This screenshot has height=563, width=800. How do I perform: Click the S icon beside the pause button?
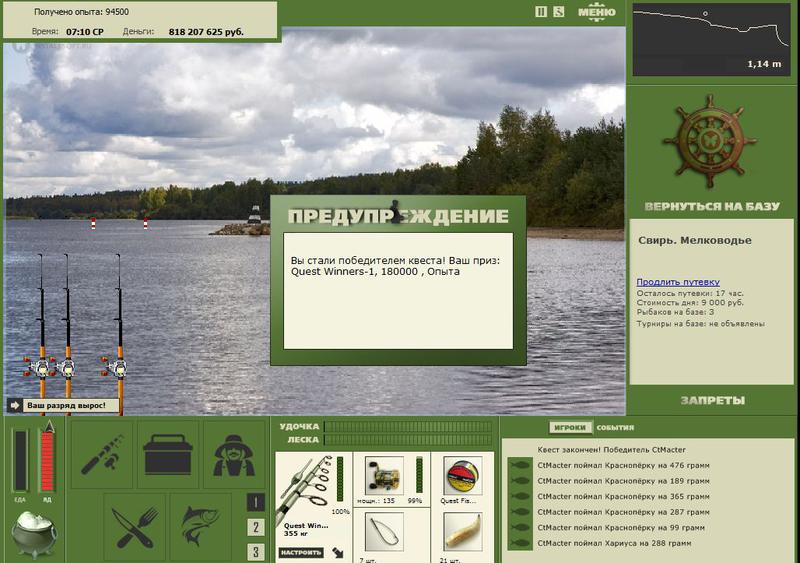point(559,12)
